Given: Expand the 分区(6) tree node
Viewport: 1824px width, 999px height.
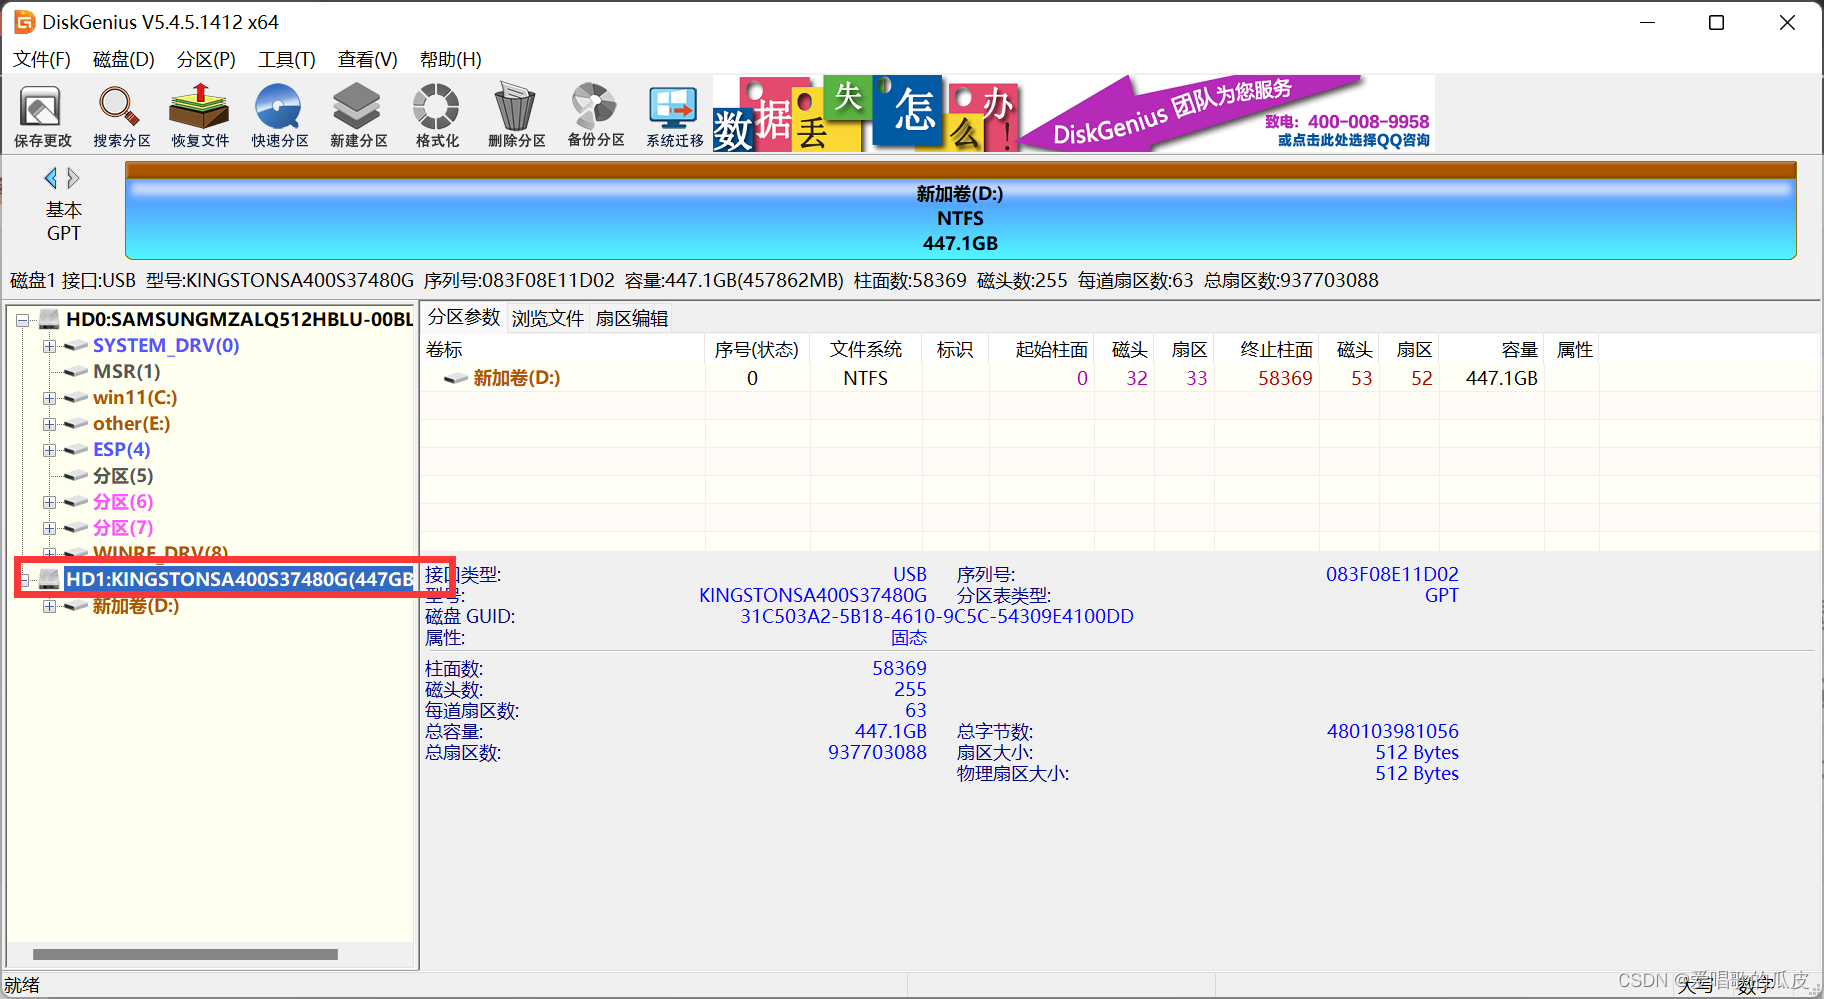Looking at the screenshot, I should (x=49, y=502).
